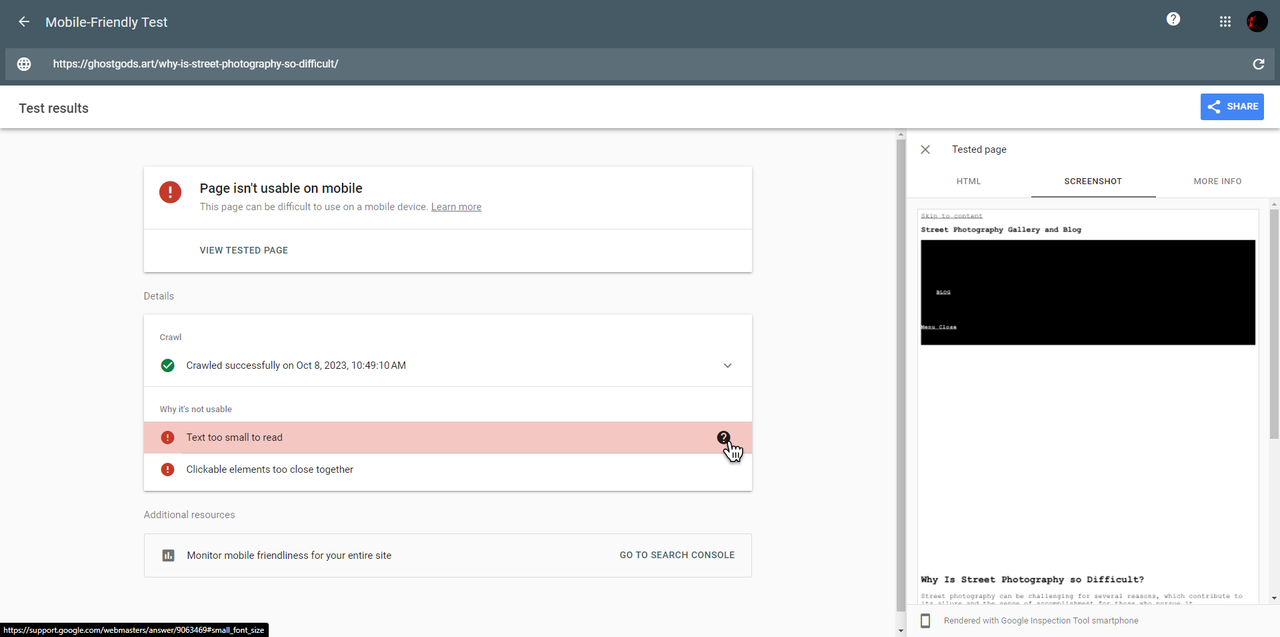Open the Google apps grid icon

point(1225,22)
